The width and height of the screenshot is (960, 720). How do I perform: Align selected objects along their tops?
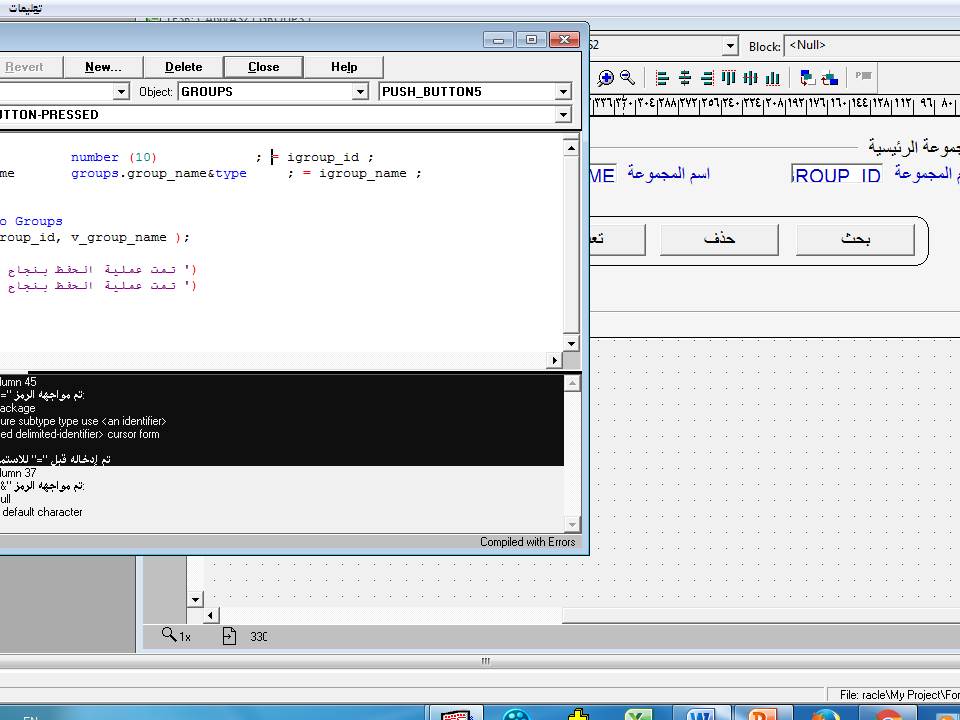728,78
